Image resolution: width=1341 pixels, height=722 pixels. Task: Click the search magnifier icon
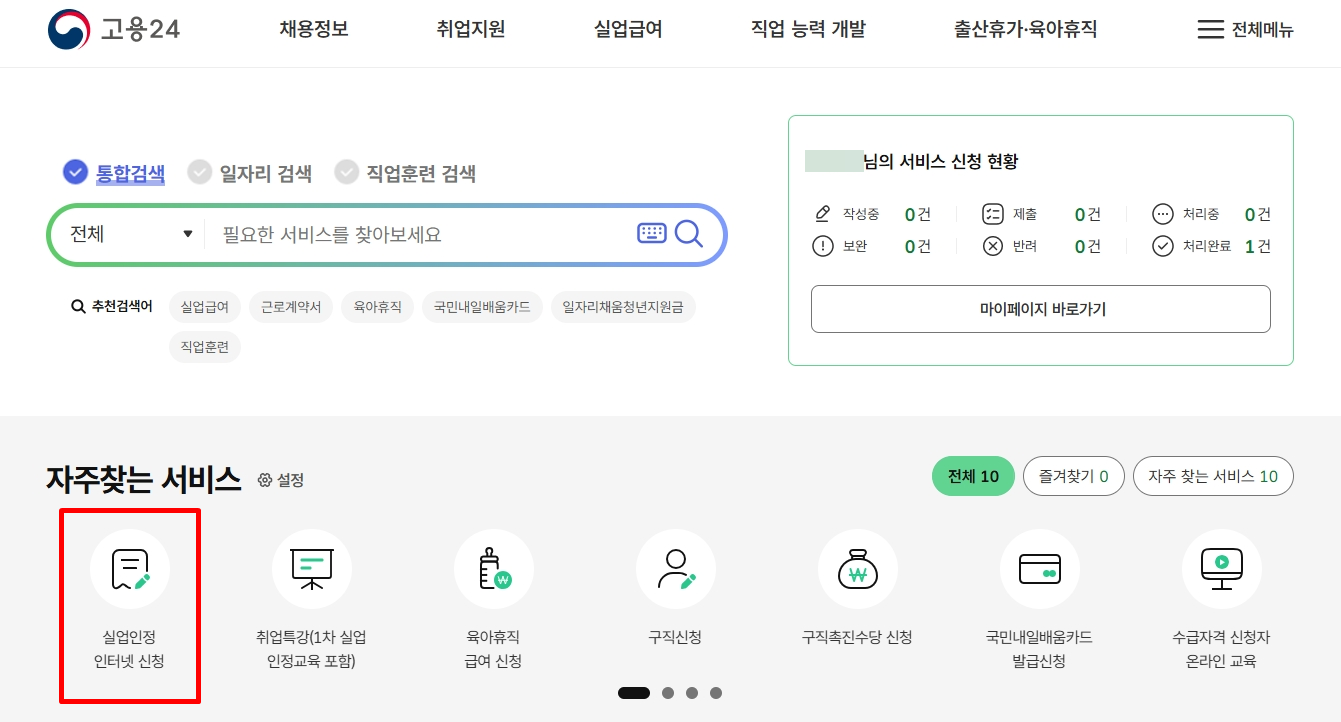(x=689, y=234)
